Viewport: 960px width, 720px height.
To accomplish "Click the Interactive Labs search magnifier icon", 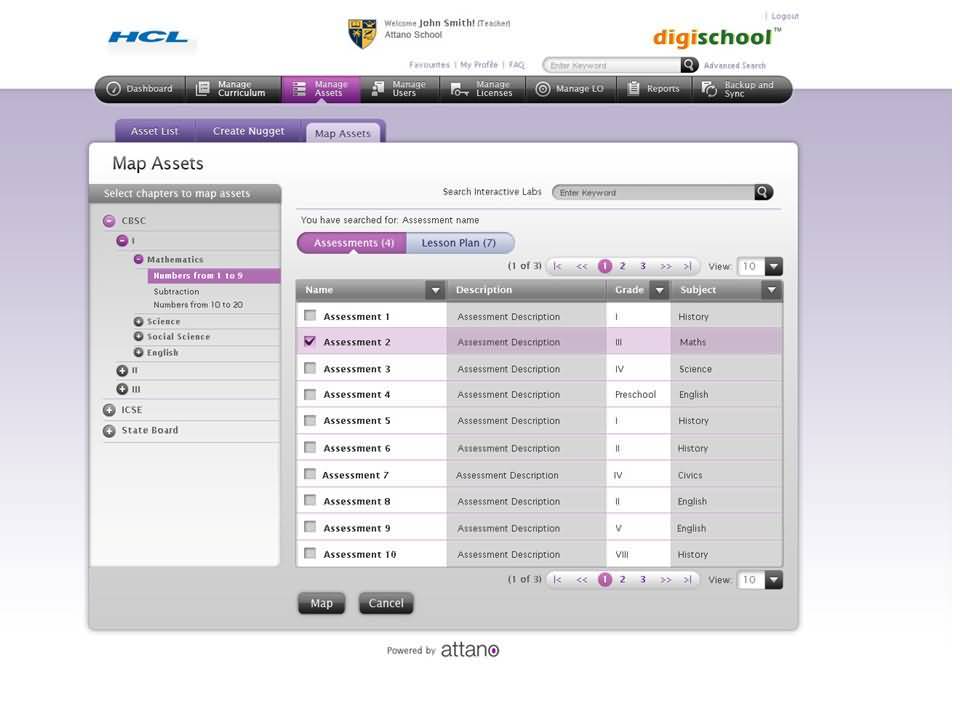I will (x=763, y=192).
